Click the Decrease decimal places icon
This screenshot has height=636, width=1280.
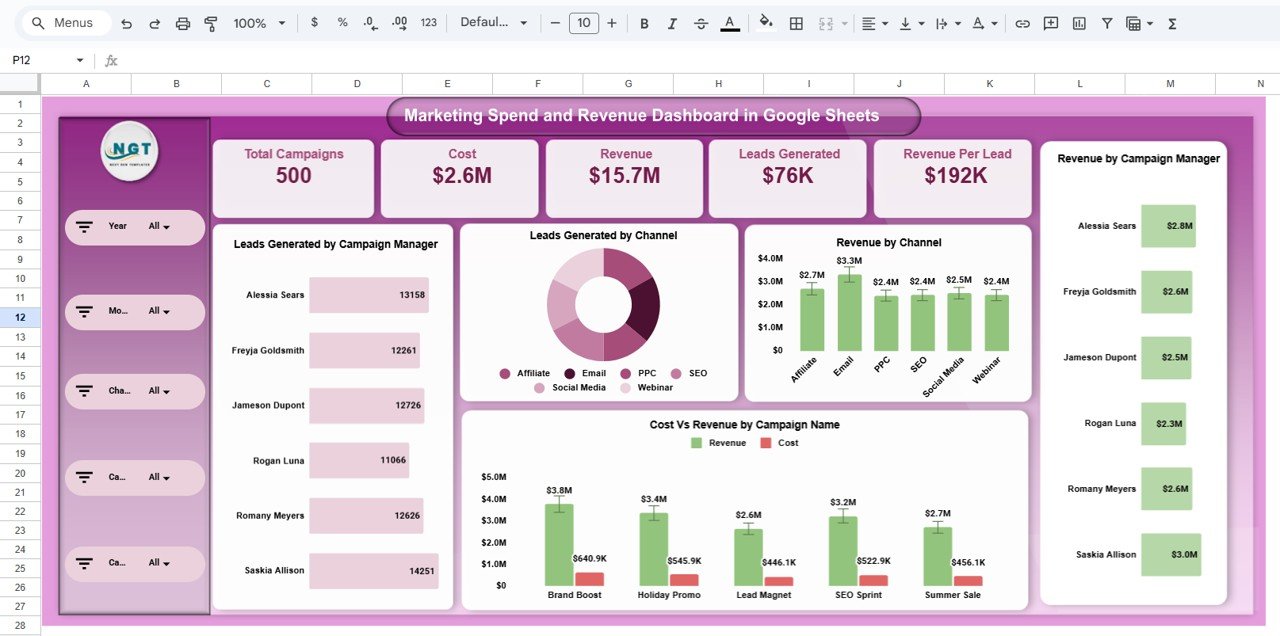pos(368,22)
